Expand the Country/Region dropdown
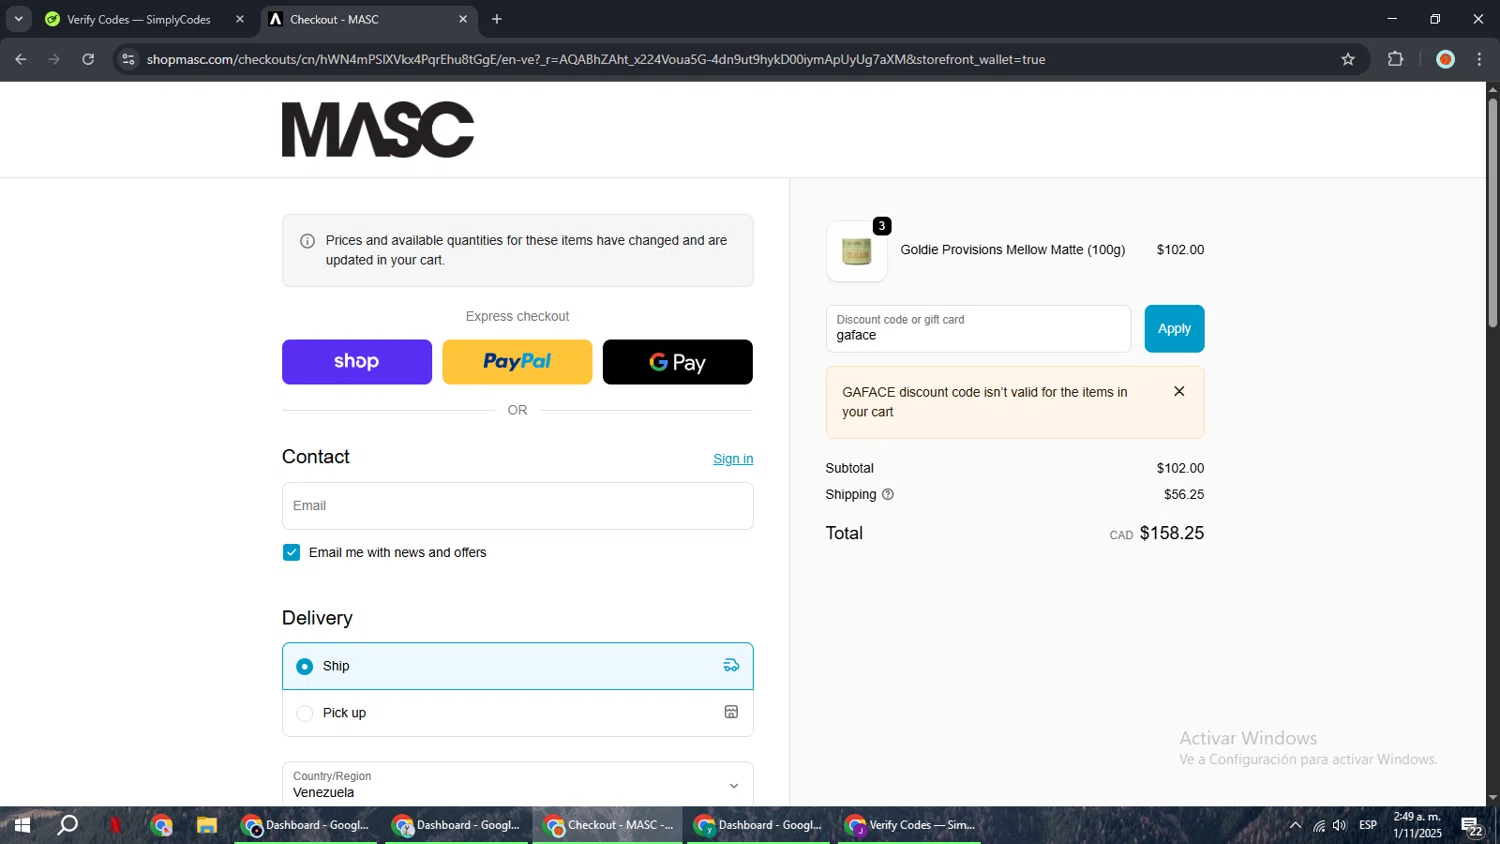 517,785
